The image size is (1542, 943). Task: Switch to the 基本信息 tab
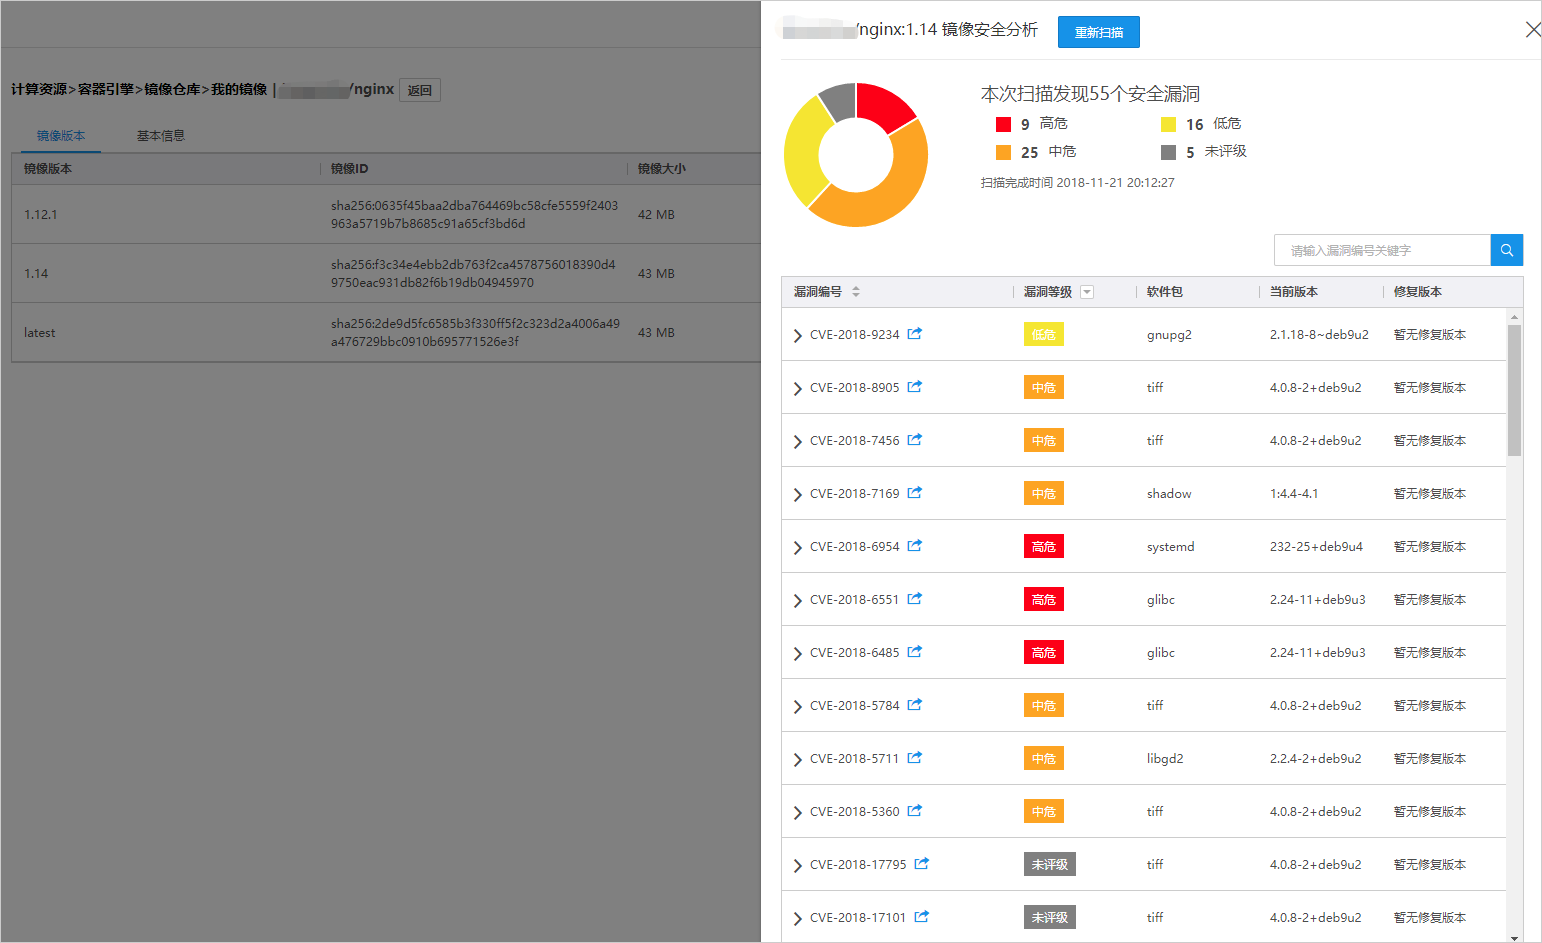click(x=161, y=136)
